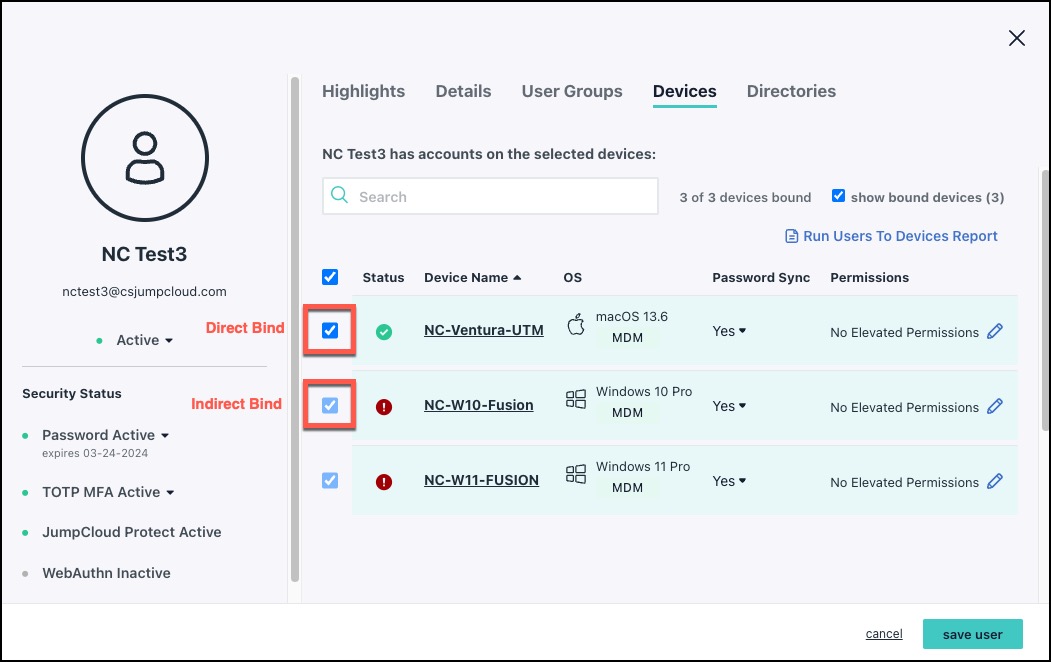
Task: Click the pencil edit icon for NC-W11-FUSION permissions
Action: click(994, 481)
